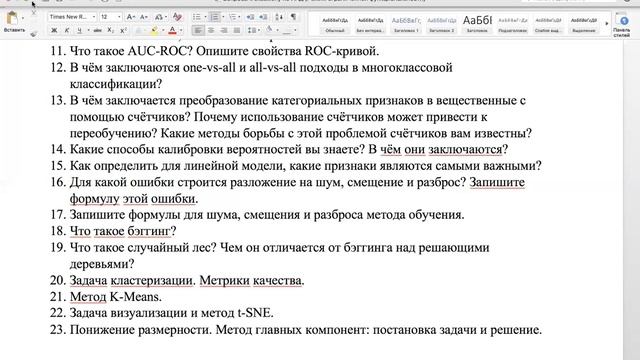Align text right
Image resolution: width=640 pixels, height=360 pixels.
(224, 30)
